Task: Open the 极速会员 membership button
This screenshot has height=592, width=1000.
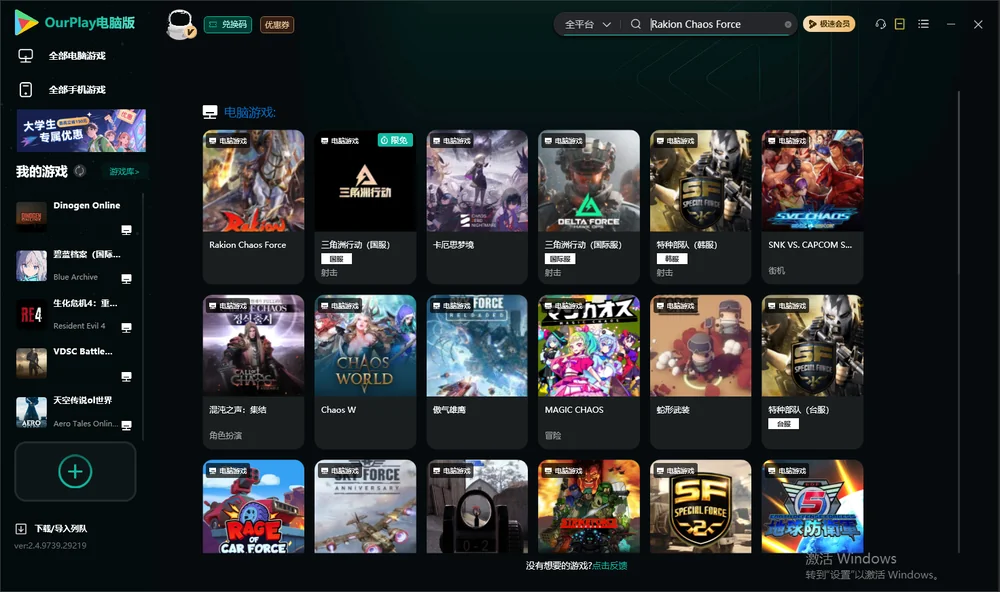Action: (x=828, y=24)
